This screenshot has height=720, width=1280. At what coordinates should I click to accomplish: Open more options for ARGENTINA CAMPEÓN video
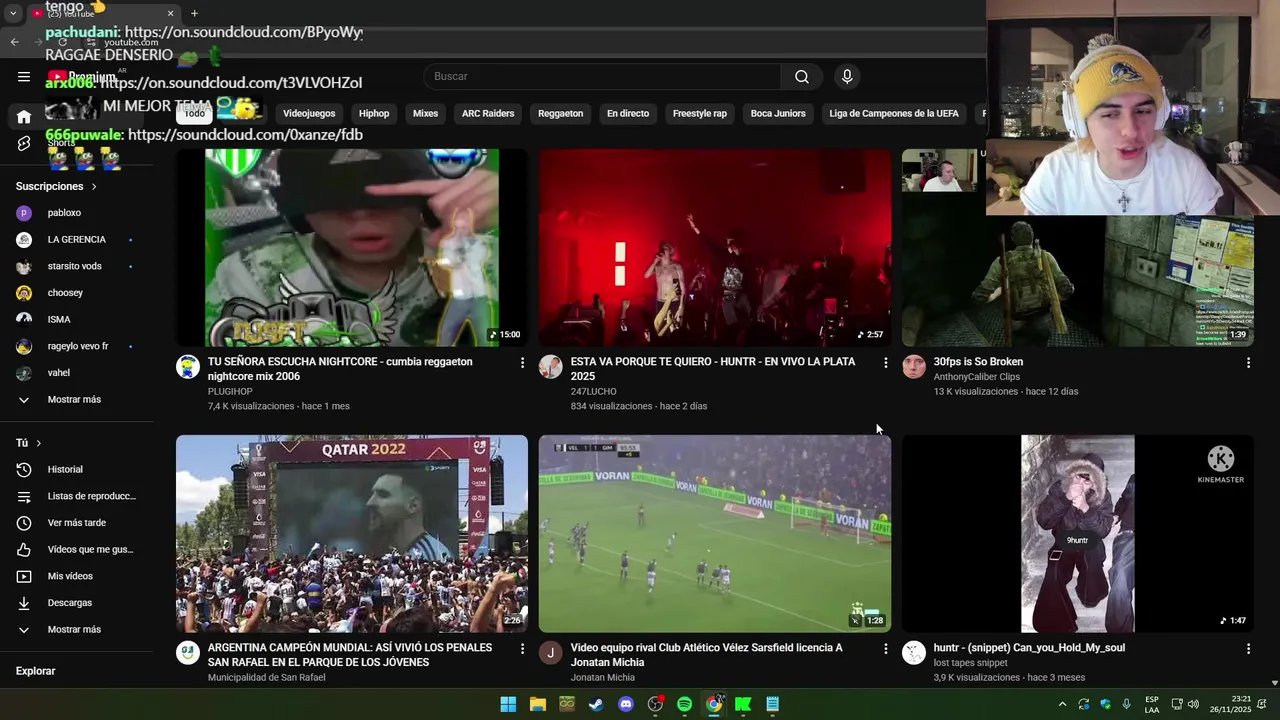(x=522, y=649)
